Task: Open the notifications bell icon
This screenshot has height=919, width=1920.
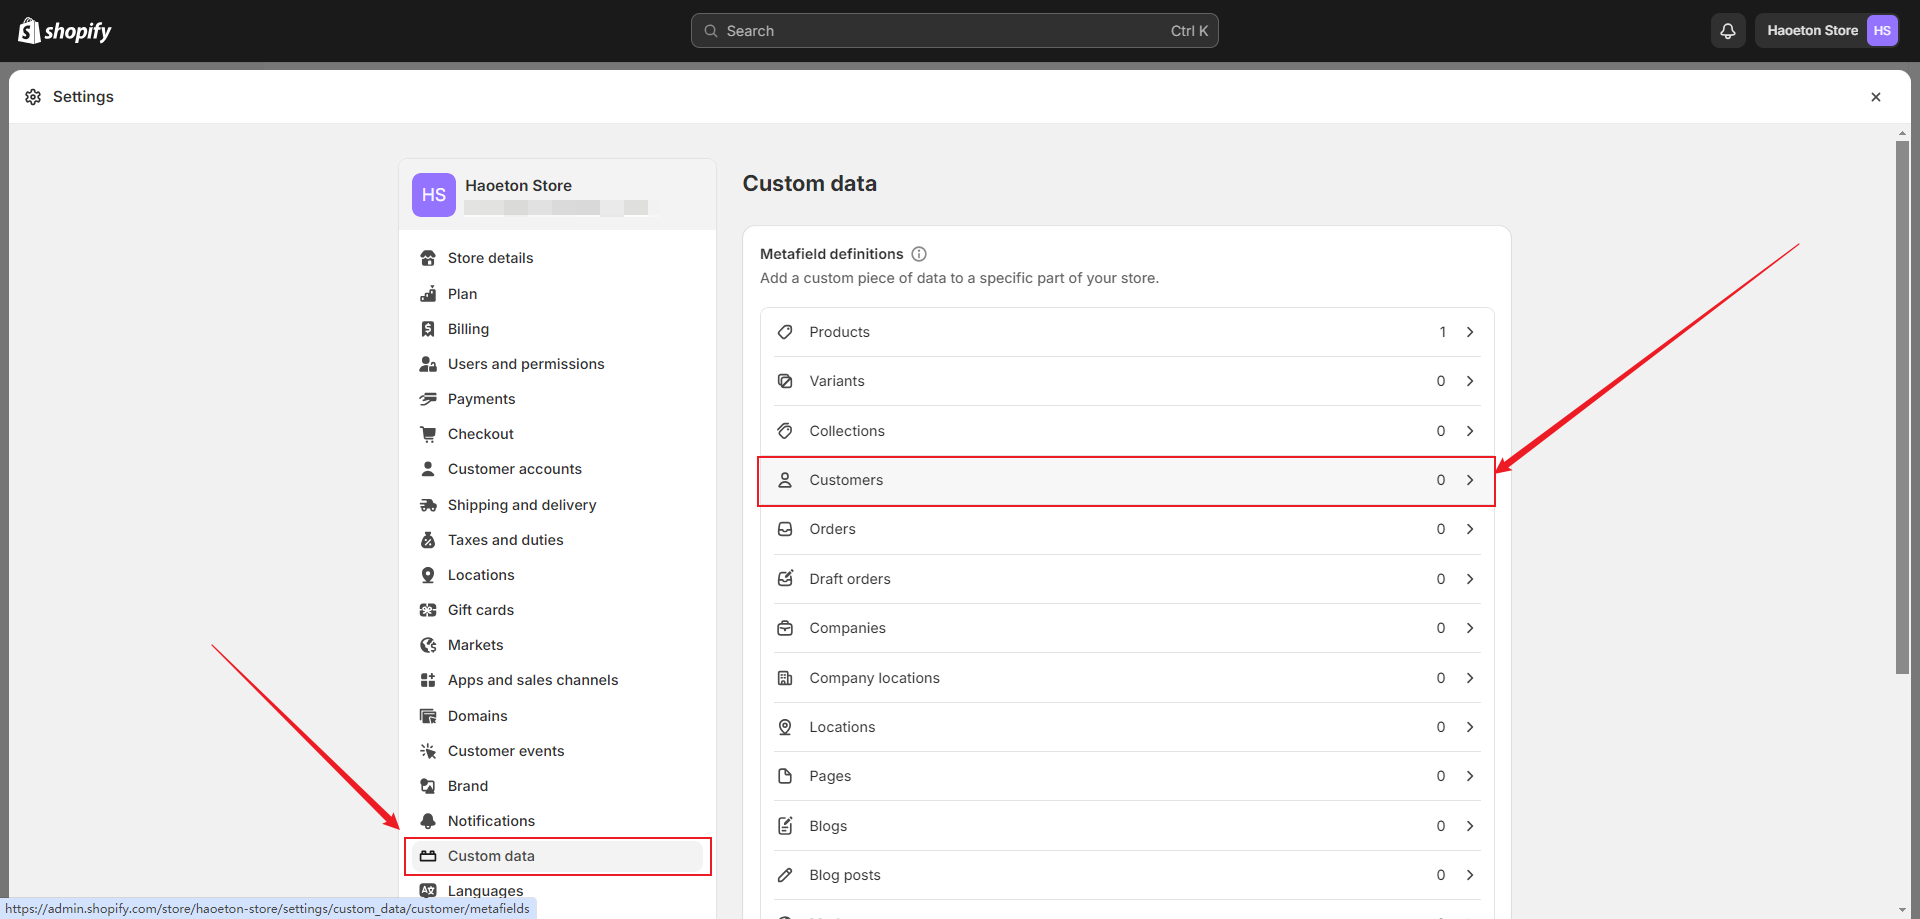Action: click(x=1727, y=31)
